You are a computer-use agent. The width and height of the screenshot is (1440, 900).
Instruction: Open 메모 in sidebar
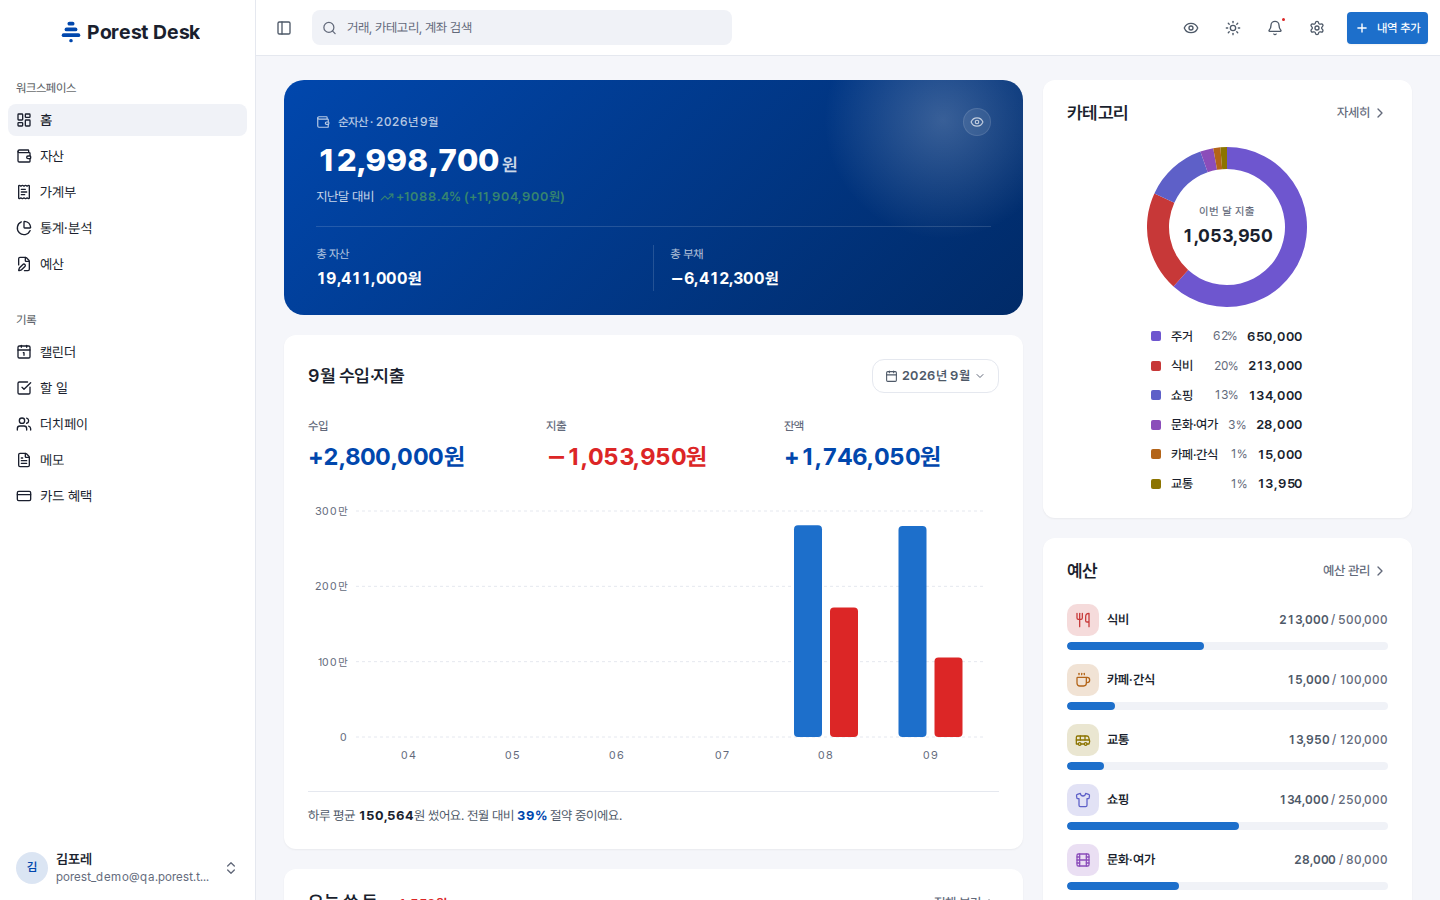click(127, 460)
